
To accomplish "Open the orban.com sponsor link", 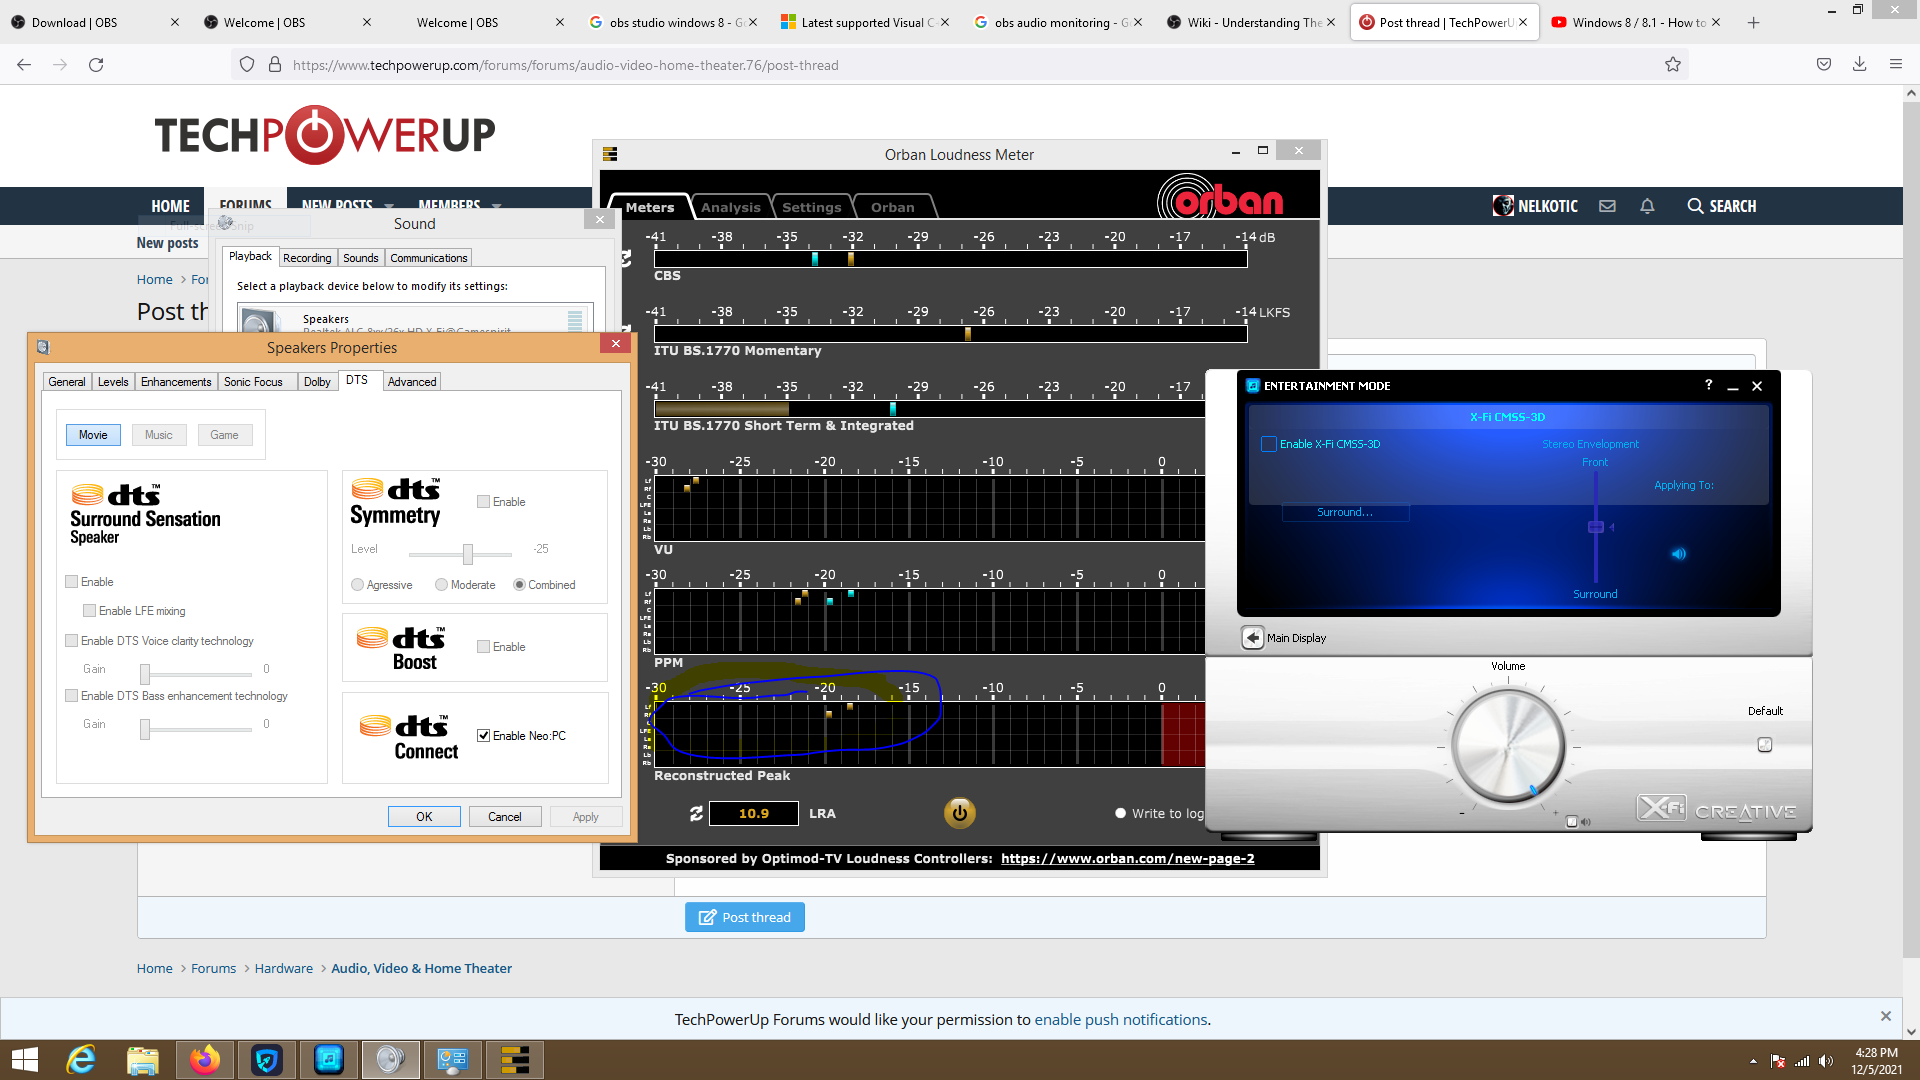I will (1127, 859).
